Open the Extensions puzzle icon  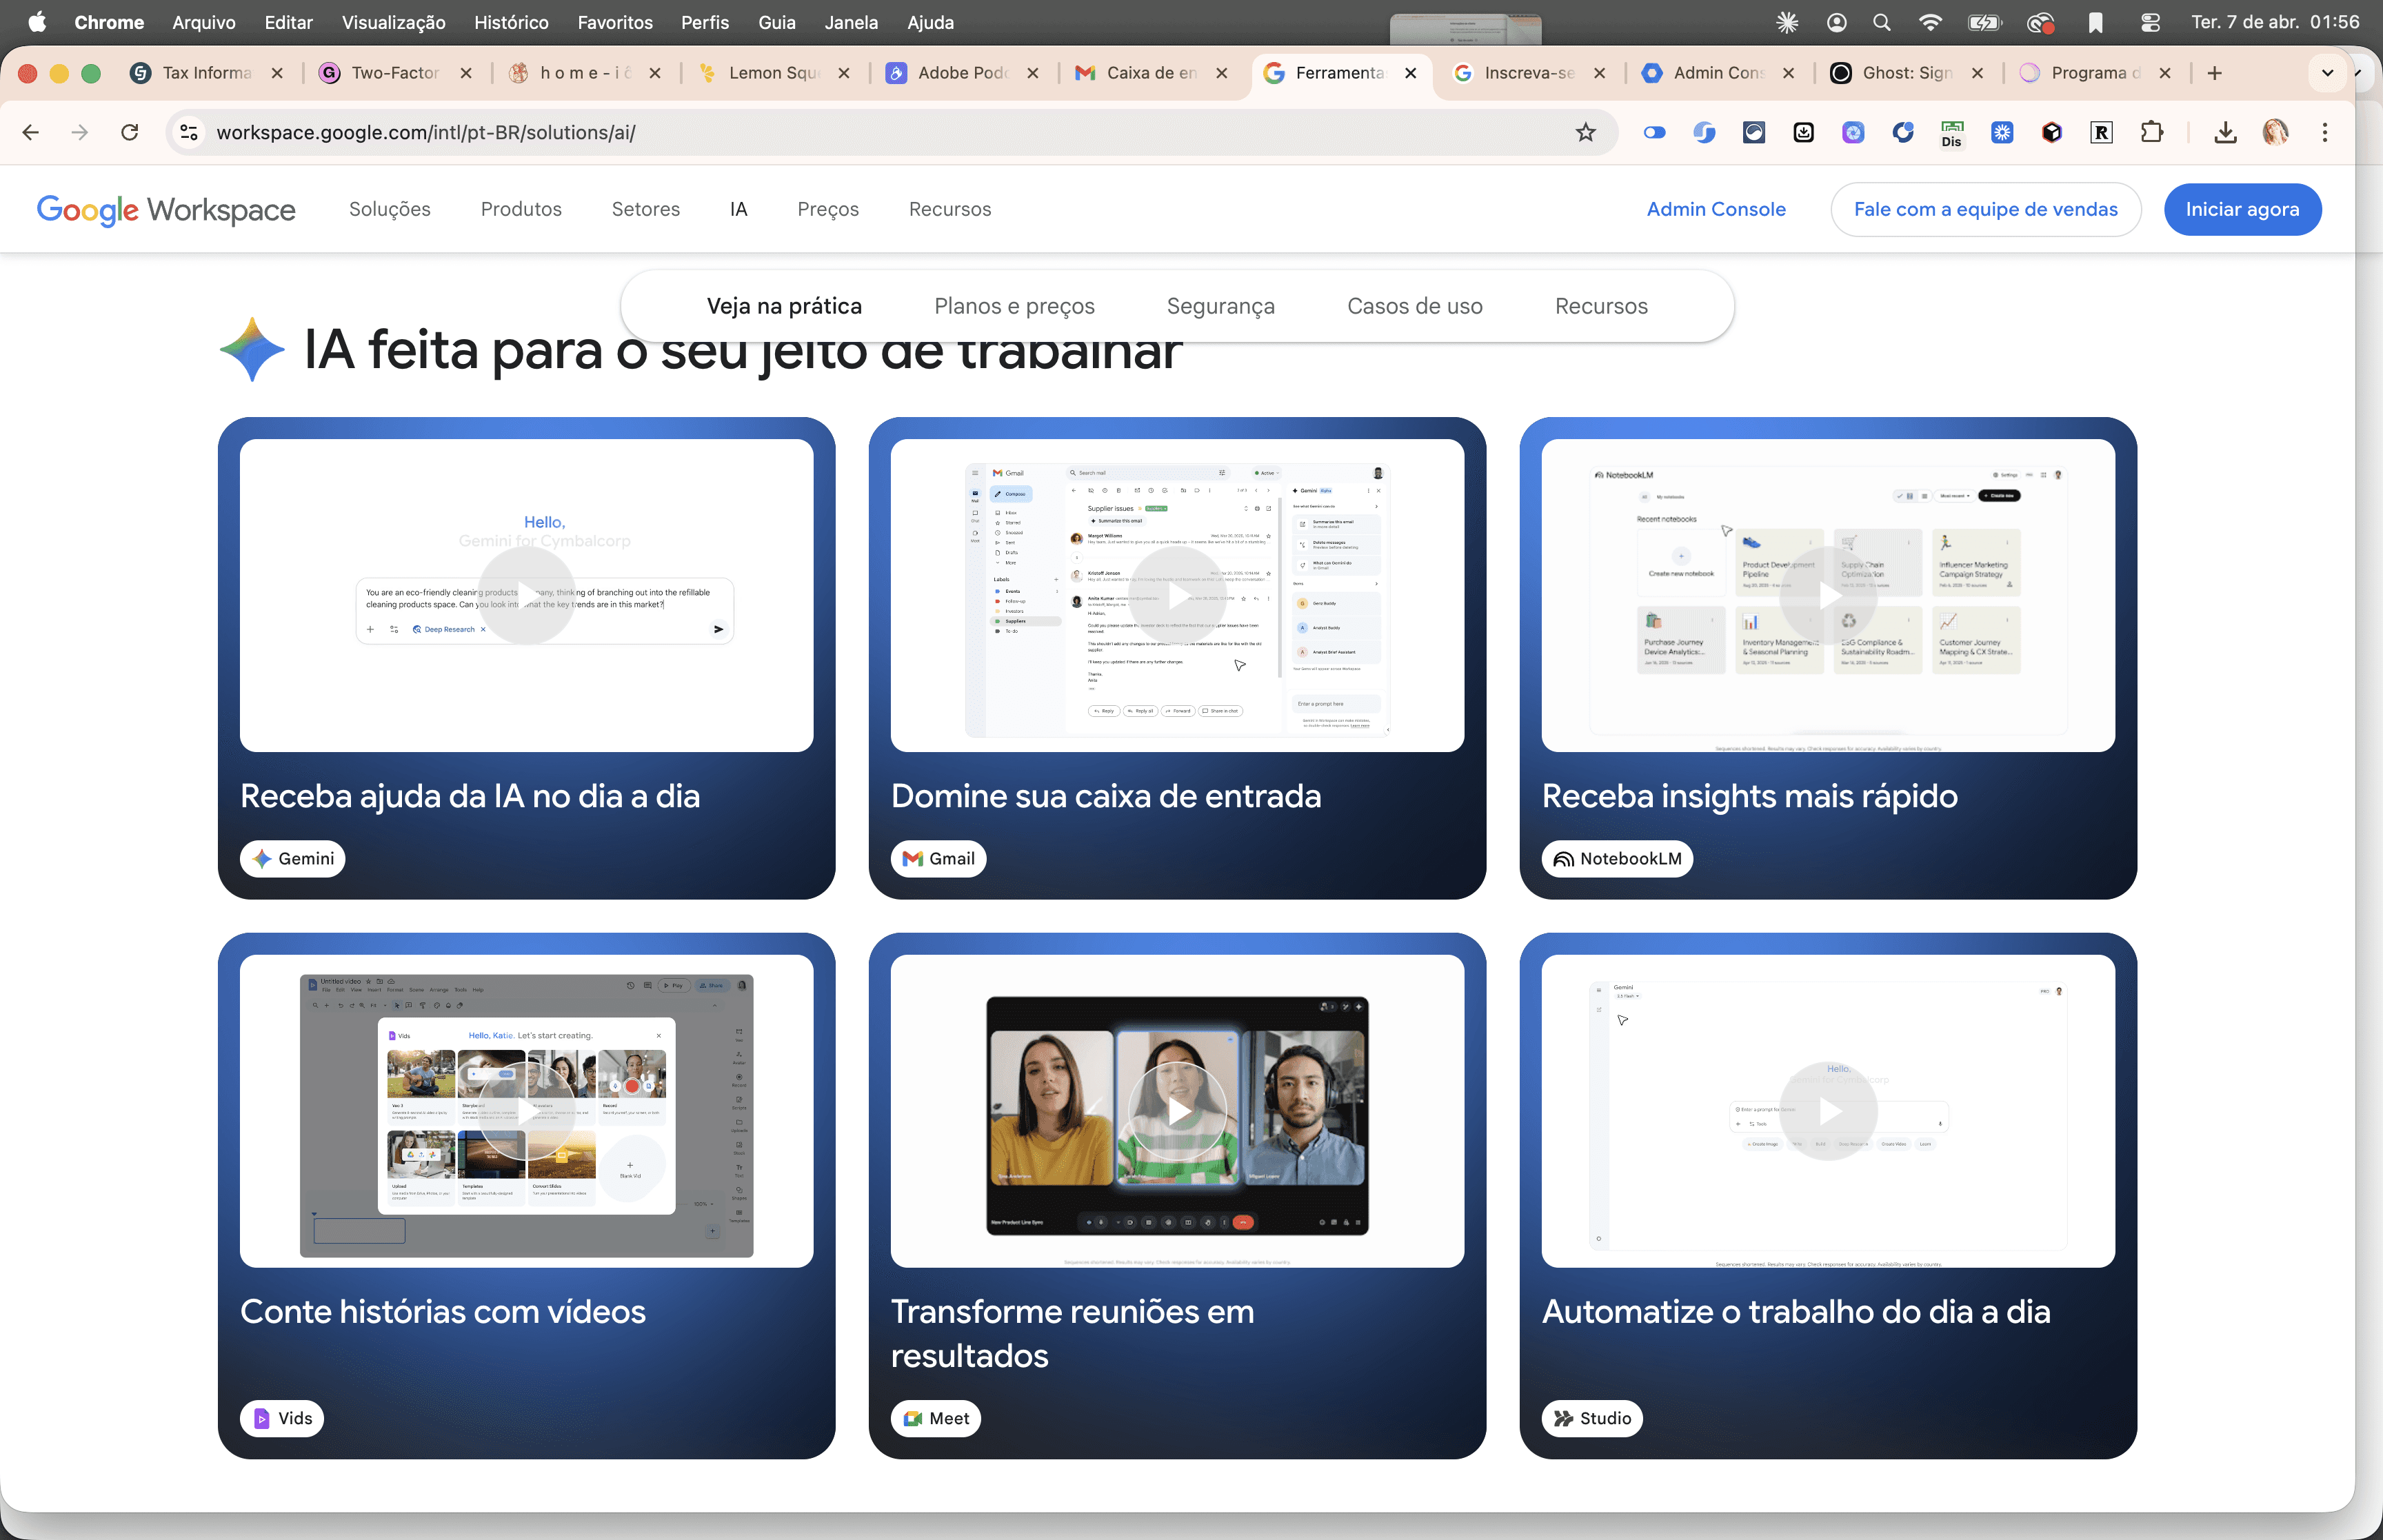pos(2151,132)
